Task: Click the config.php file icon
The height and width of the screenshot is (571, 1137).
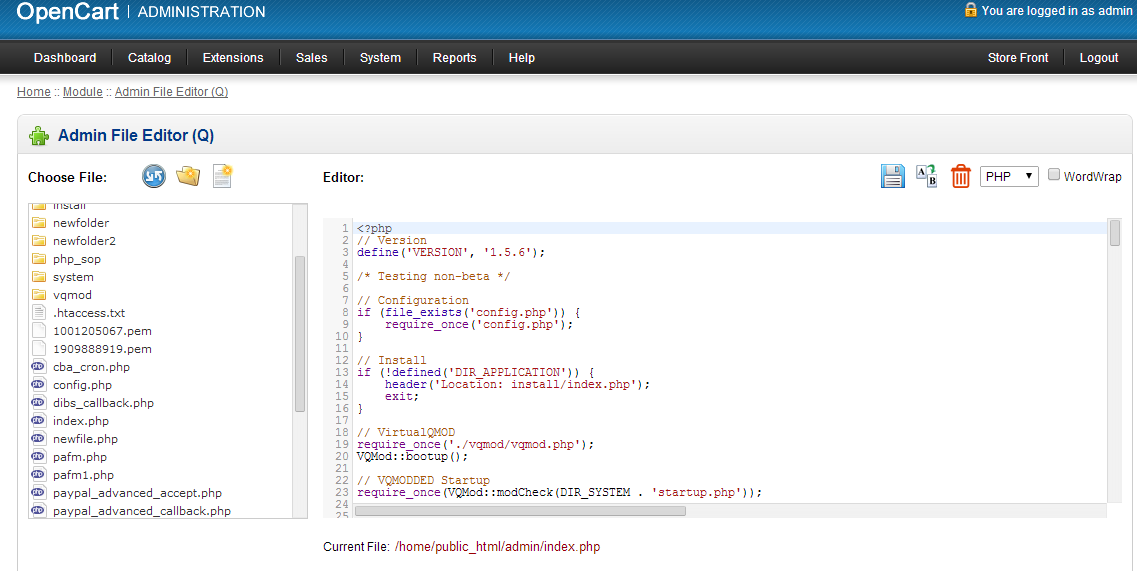Action: (38, 385)
